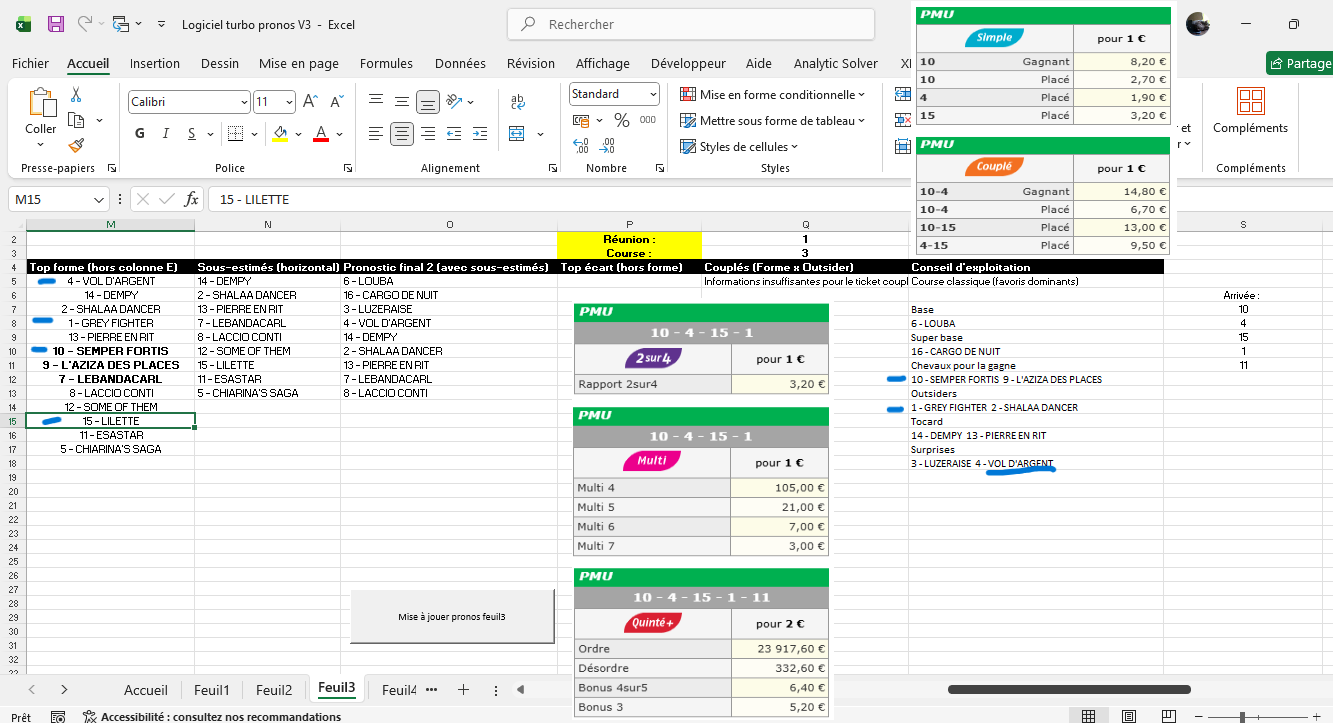Apply the borders icon to cells
Image resolution: width=1333 pixels, height=723 pixels.
point(235,134)
